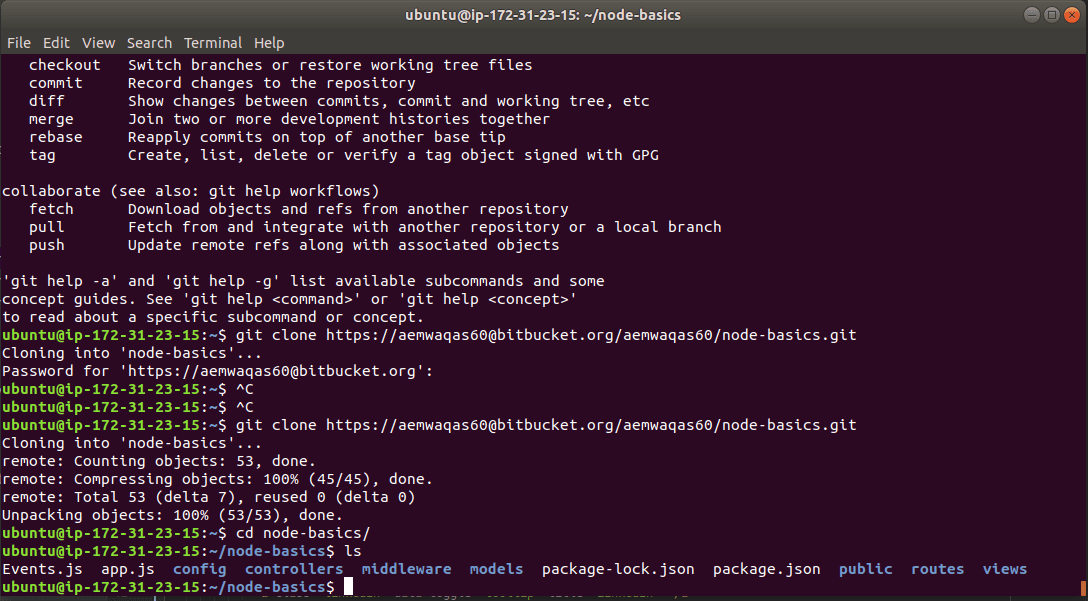Click the orange scrollbar thumb at bottom right
The height and width of the screenshot is (601, 1088).
point(1083,587)
